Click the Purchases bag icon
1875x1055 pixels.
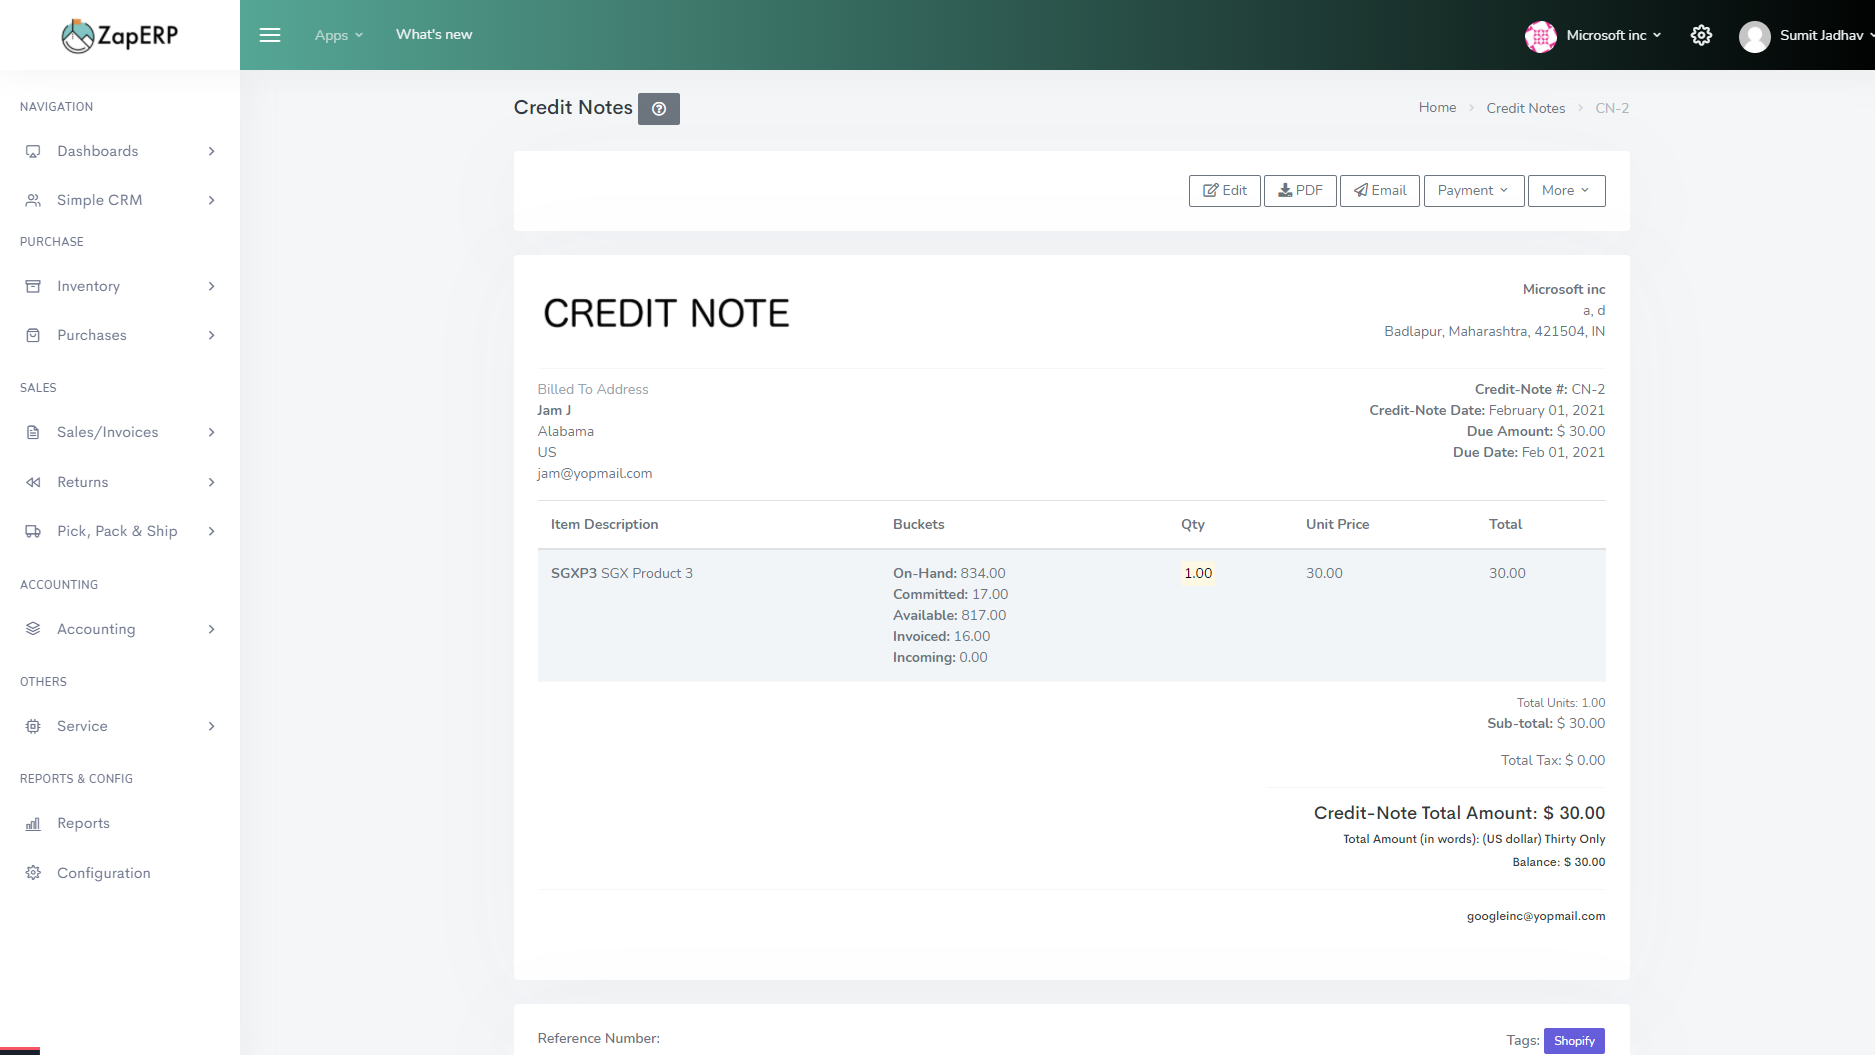coord(33,335)
